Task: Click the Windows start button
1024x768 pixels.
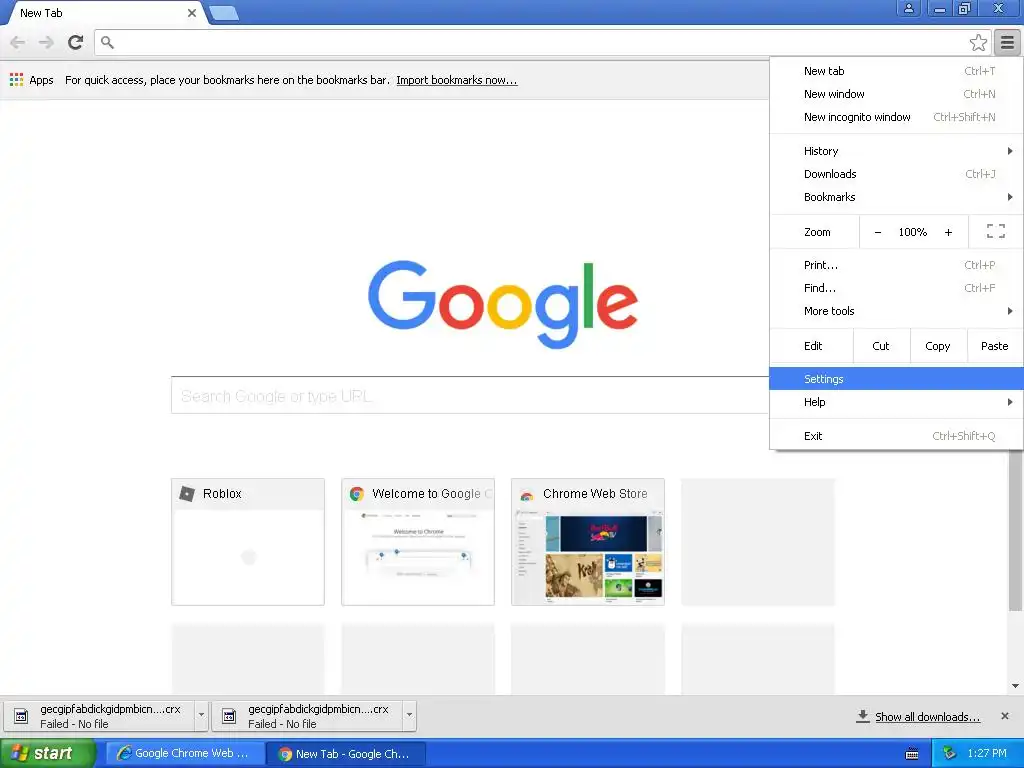Action: coord(47,754)
